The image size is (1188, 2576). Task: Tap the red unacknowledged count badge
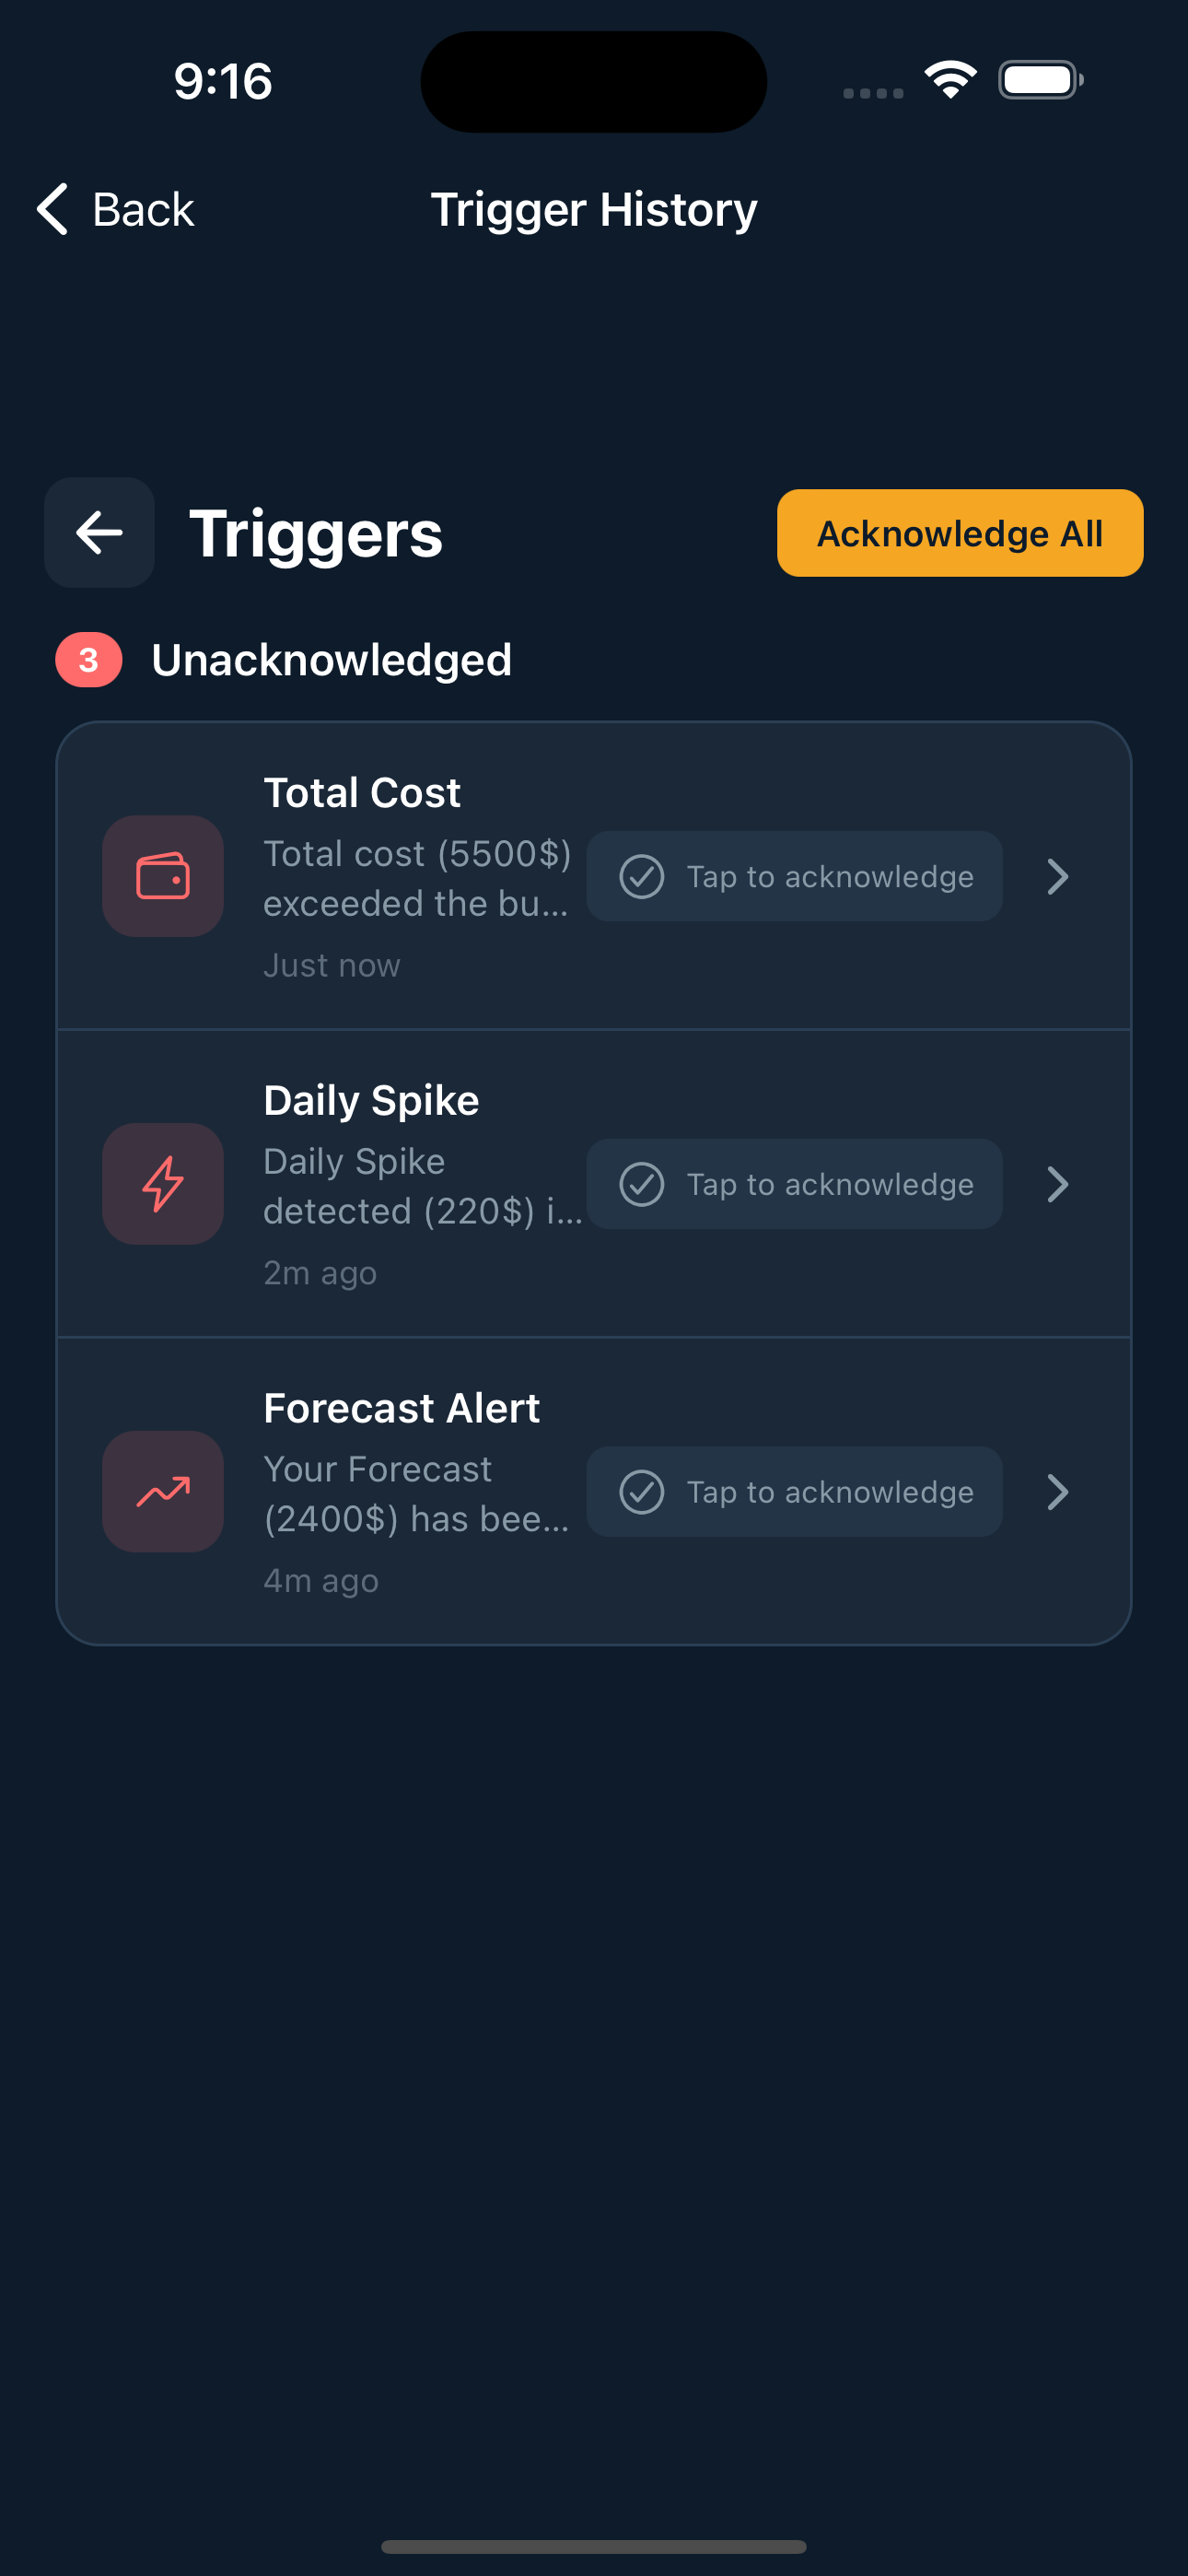coord(89,660)
